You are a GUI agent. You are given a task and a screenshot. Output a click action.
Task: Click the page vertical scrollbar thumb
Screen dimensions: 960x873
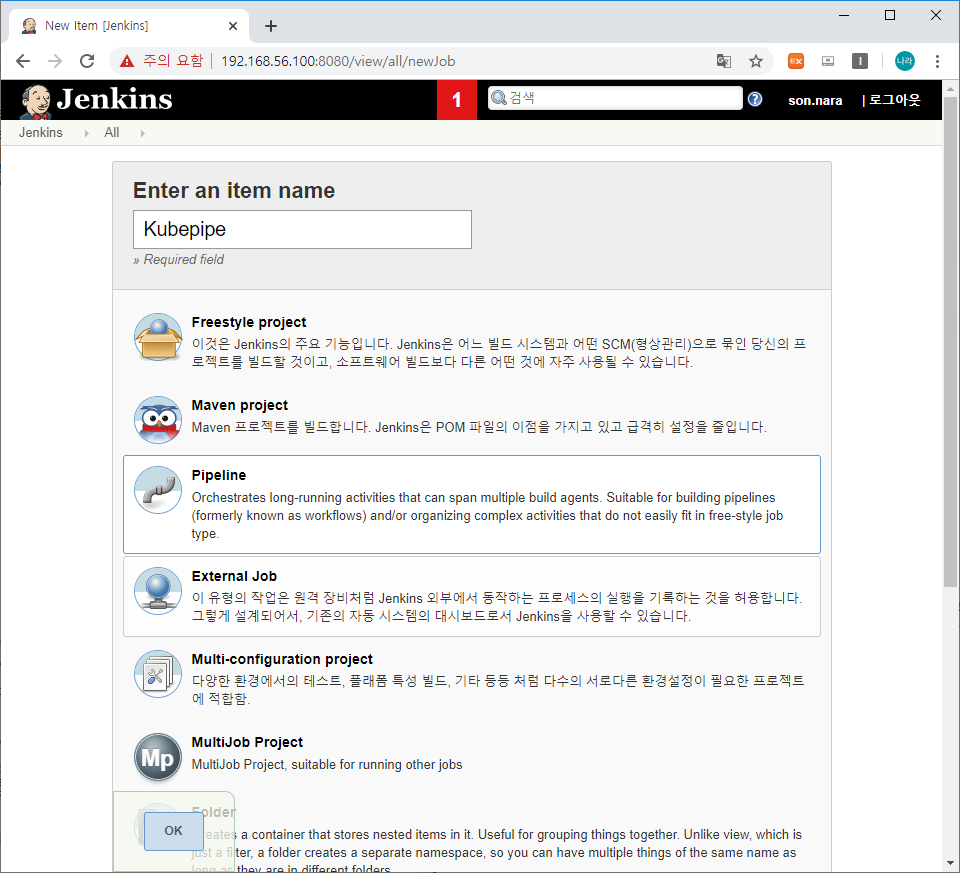[950, 342]
